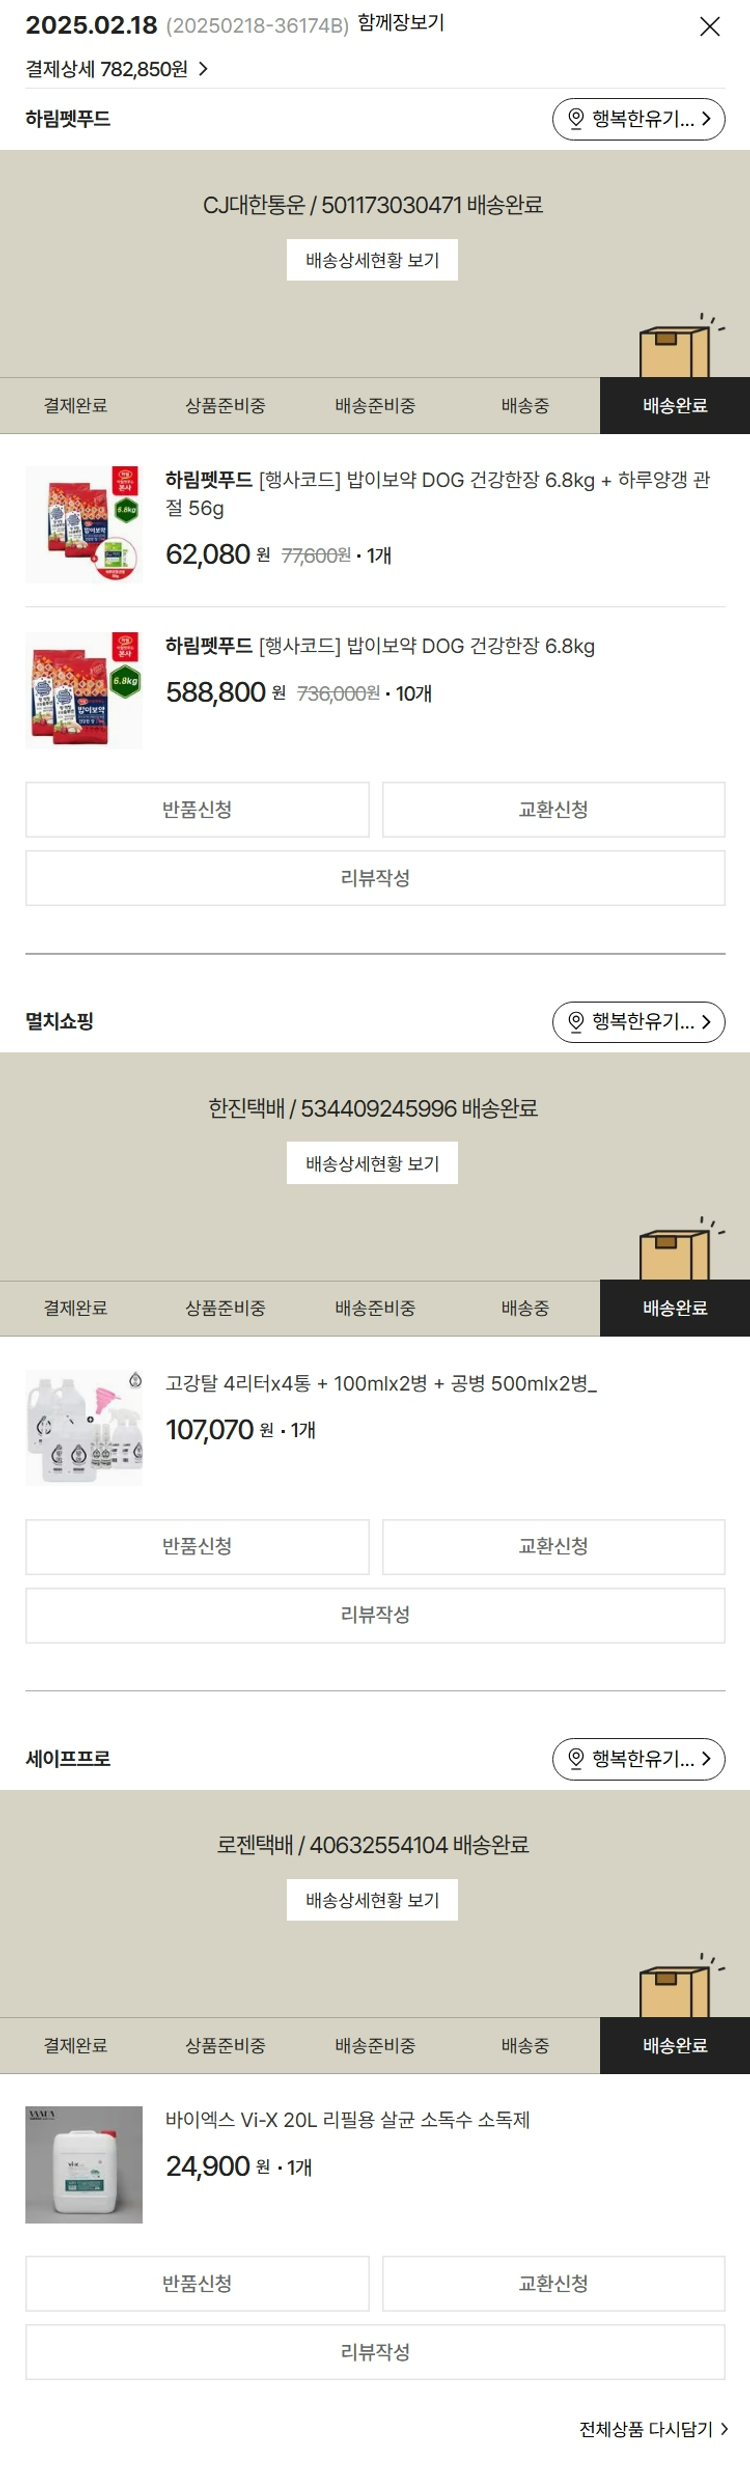
Task: Open 세이프프로 delivery address location pill
Action: (x=638, y=1759)
